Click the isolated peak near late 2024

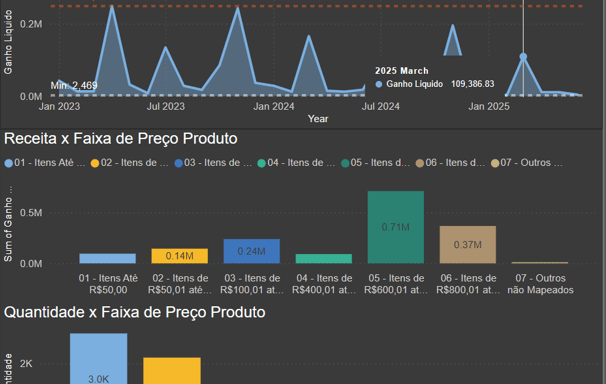coord(452,40)
